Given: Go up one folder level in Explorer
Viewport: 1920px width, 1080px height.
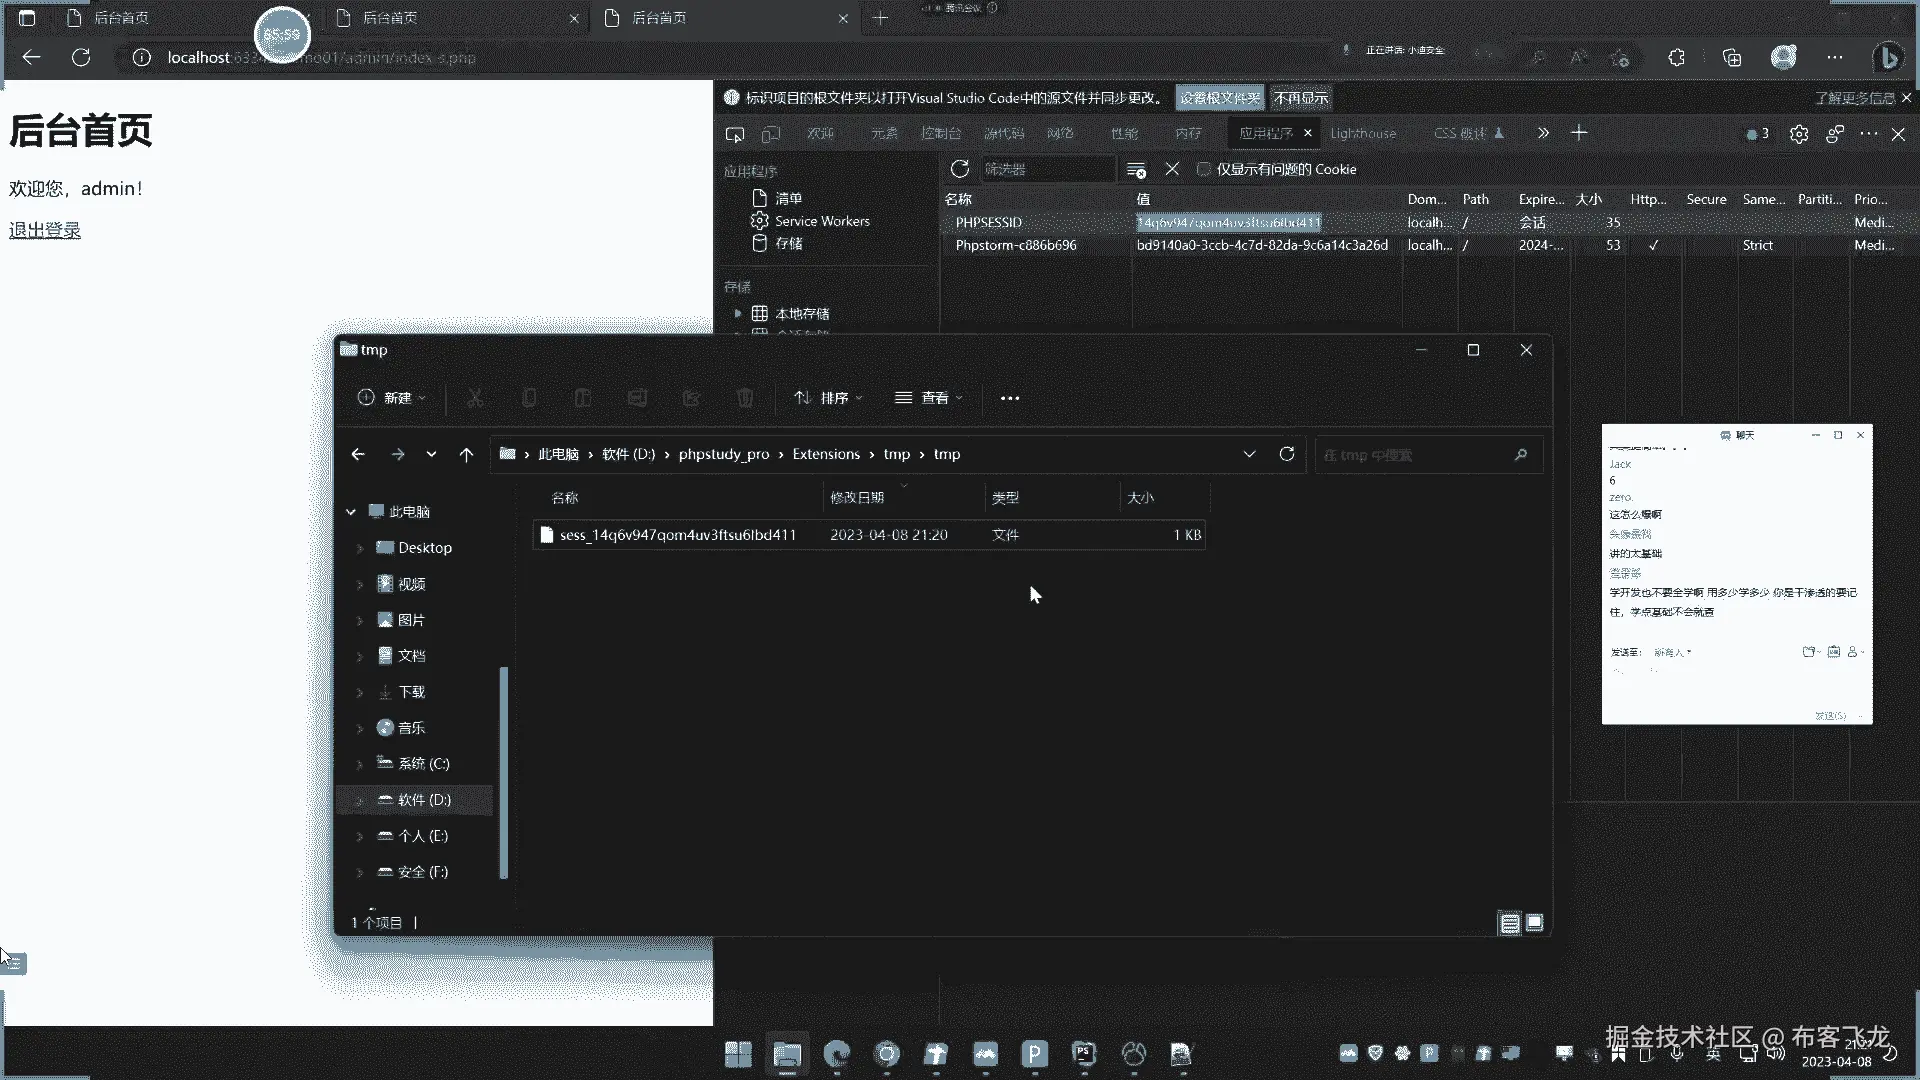Looking at the screenshot, I should pos(466,454).
